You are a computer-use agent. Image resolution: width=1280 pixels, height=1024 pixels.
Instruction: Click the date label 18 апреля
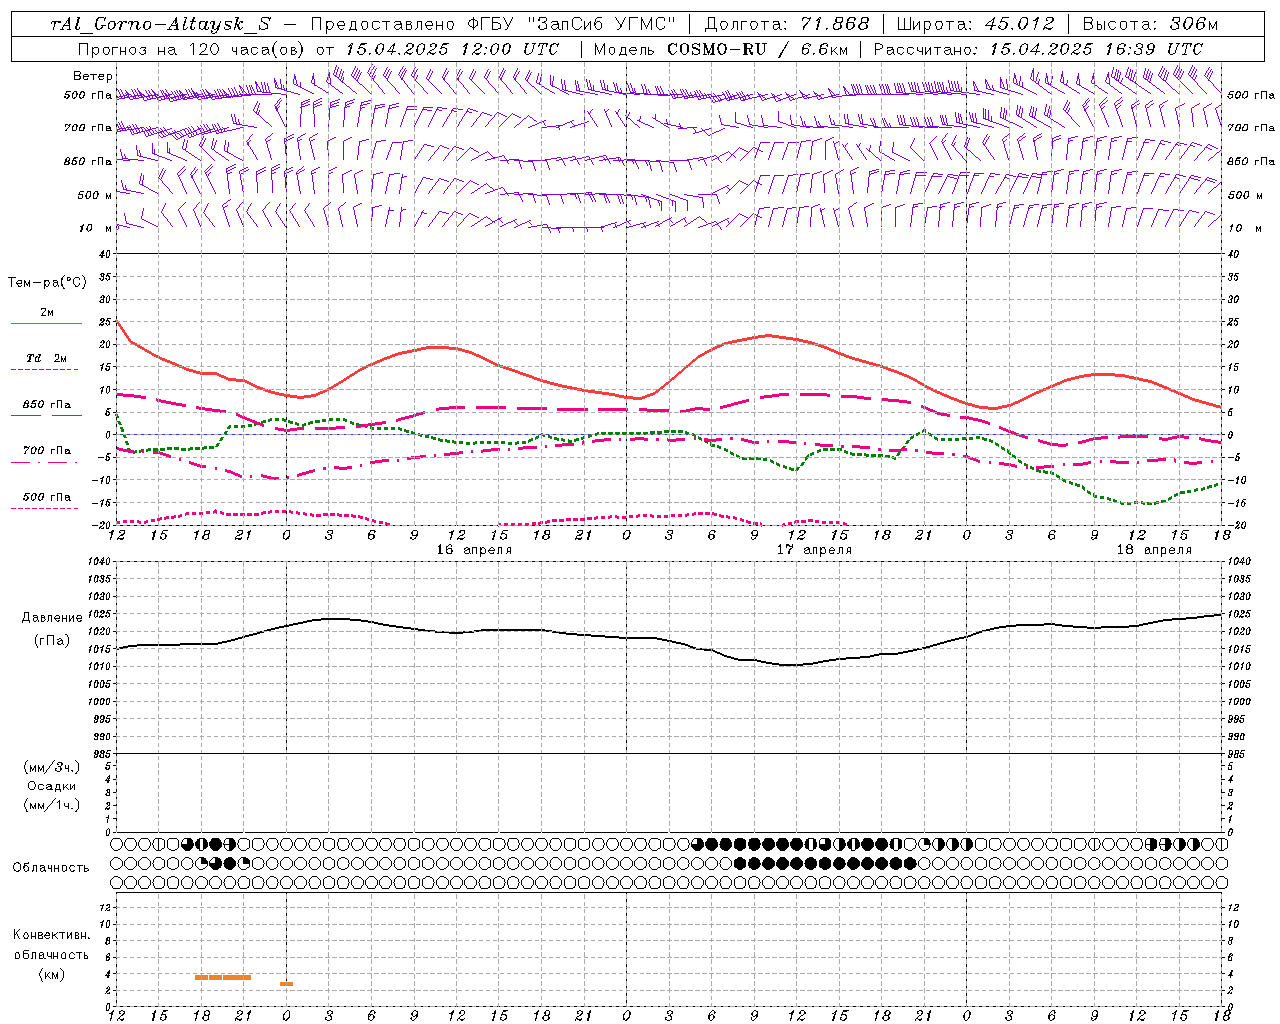click(1154, 550)
